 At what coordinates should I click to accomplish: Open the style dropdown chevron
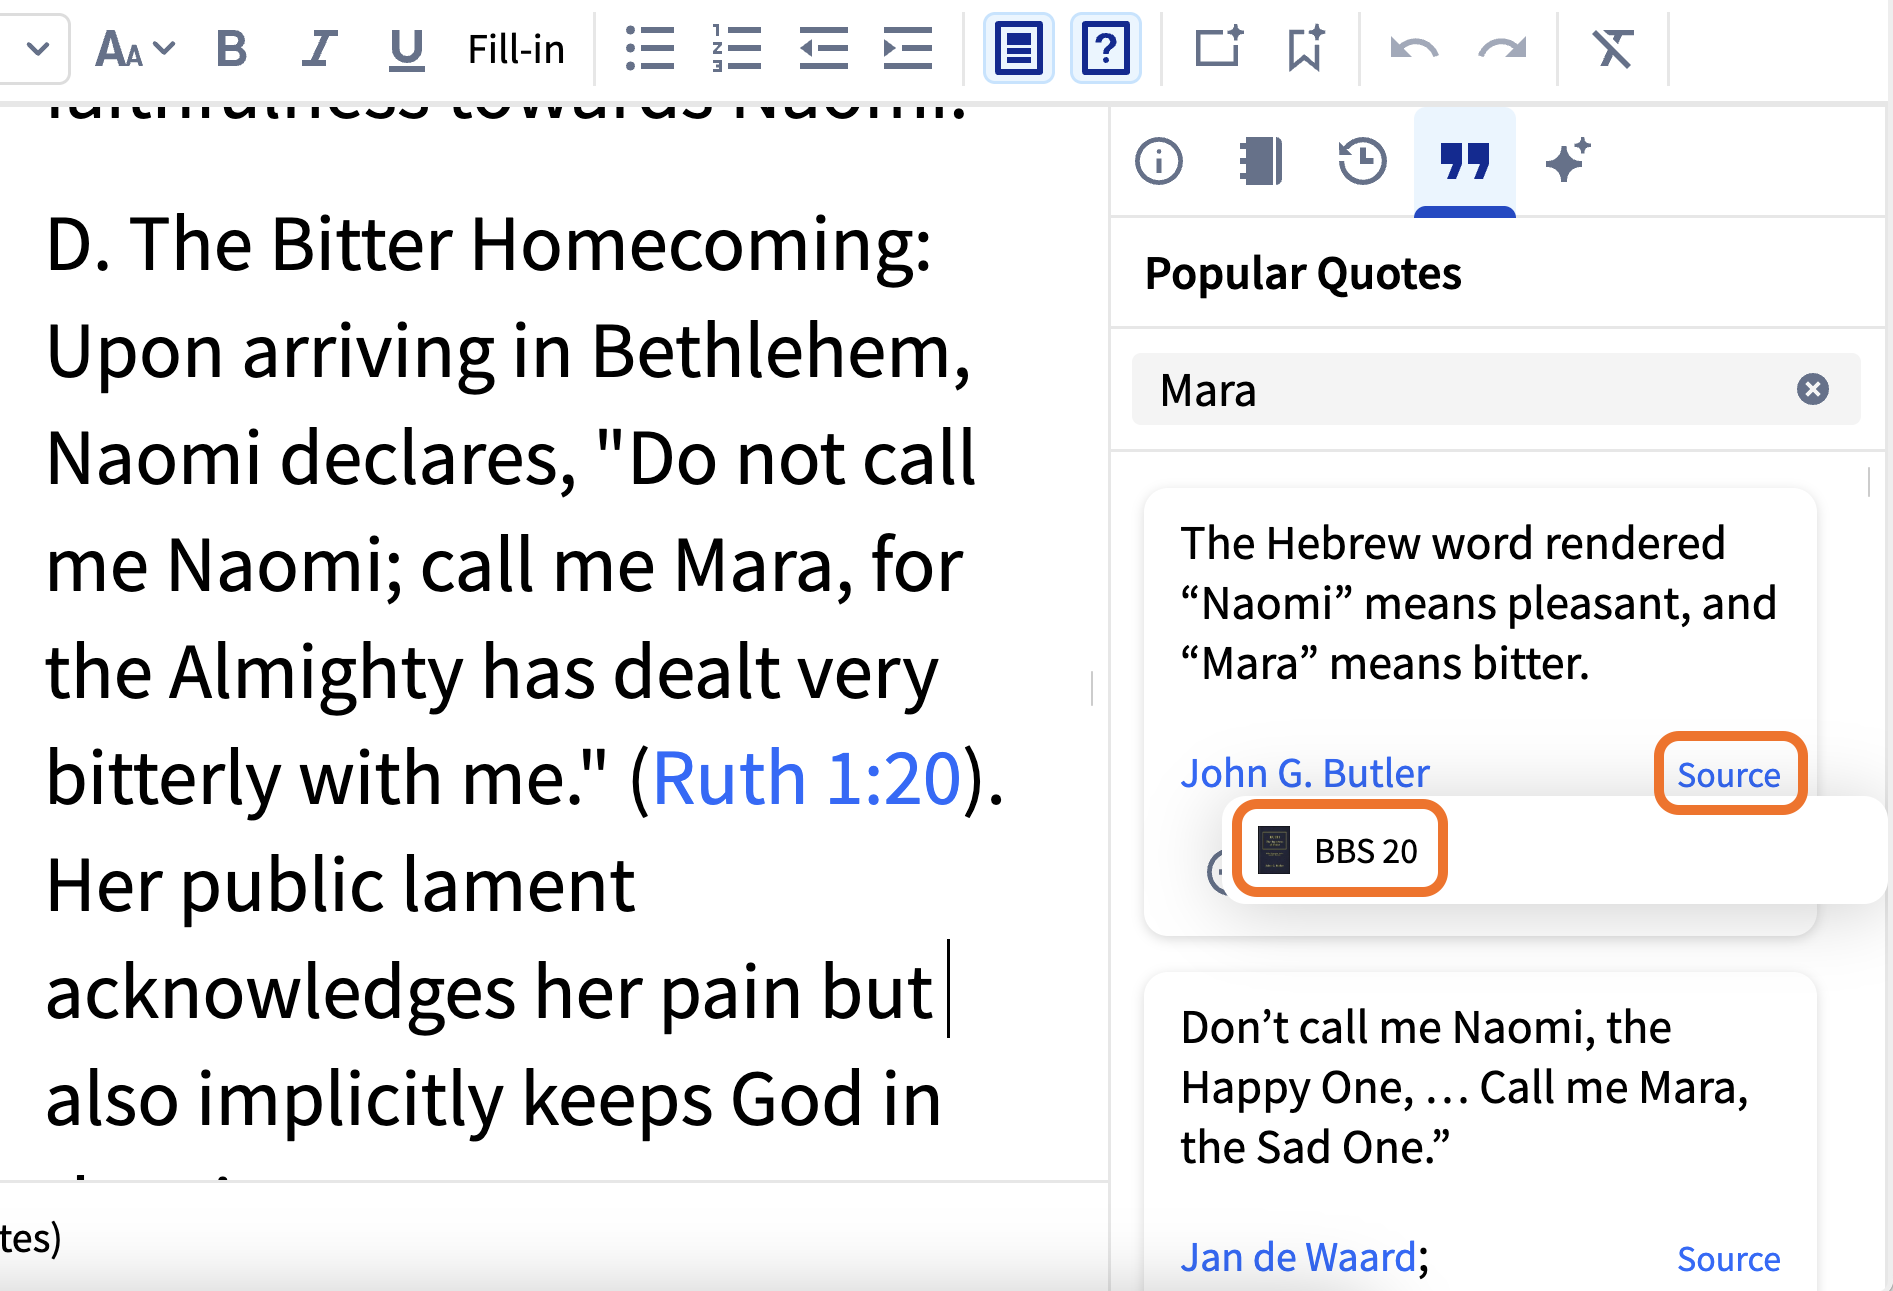coord(38,48)
